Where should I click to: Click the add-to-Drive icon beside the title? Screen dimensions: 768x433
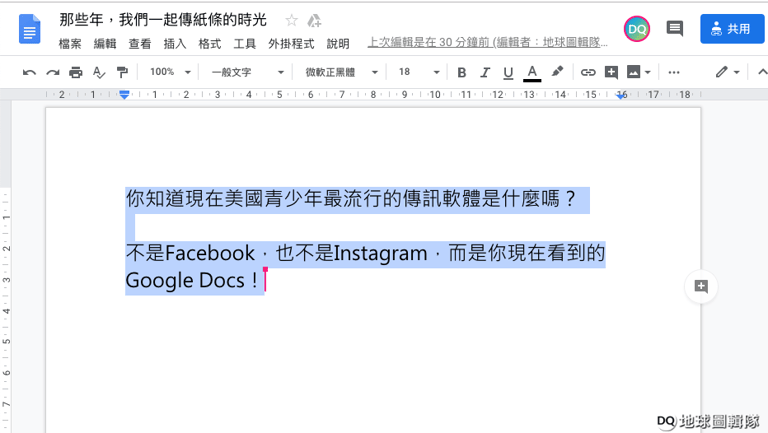(x=314, y=21)
